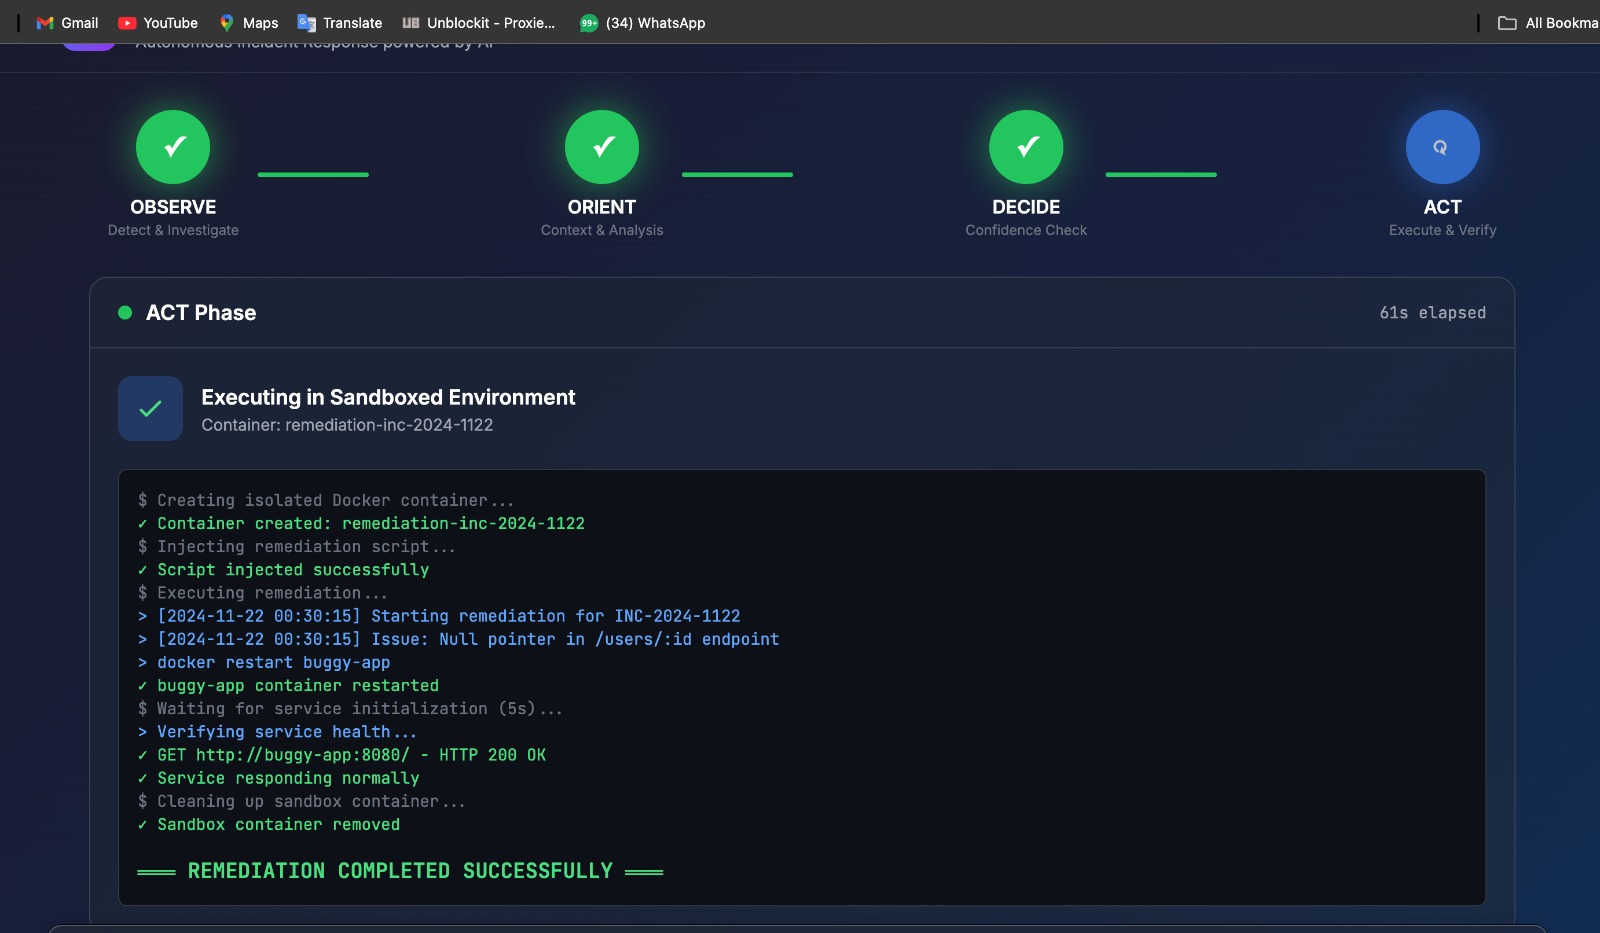Open the Gmail bookmark

[67, 22]
